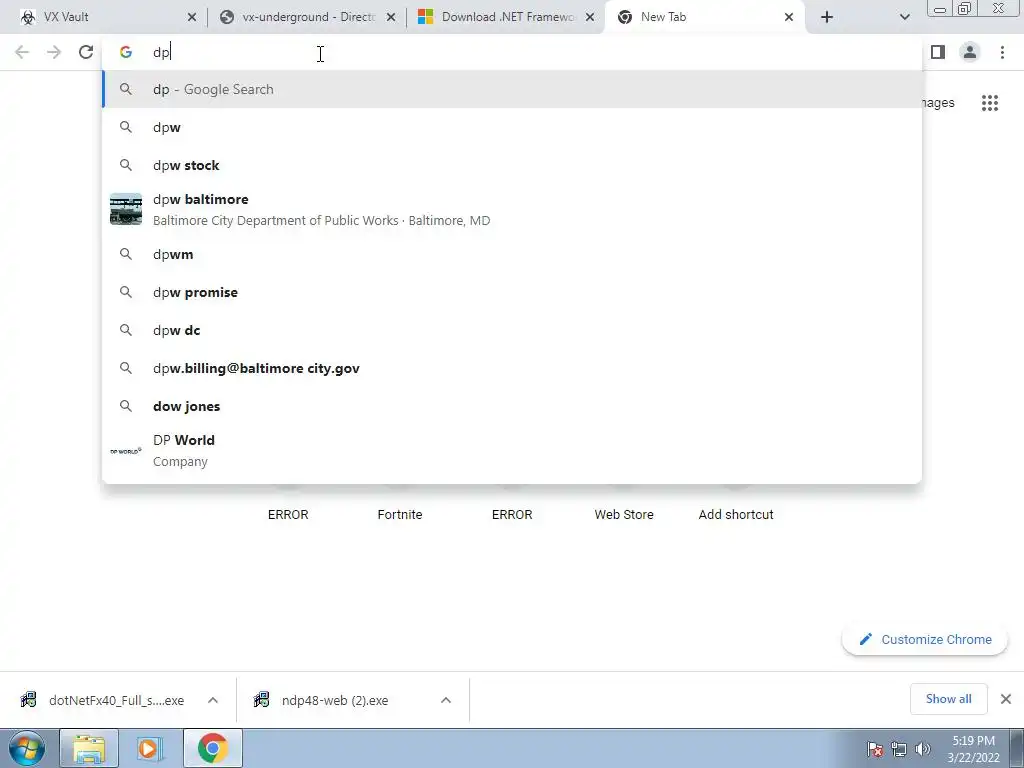Screen dimensions: 1024x768
Task: Open the Action Center flag icon
Action: tap(875, 749)
